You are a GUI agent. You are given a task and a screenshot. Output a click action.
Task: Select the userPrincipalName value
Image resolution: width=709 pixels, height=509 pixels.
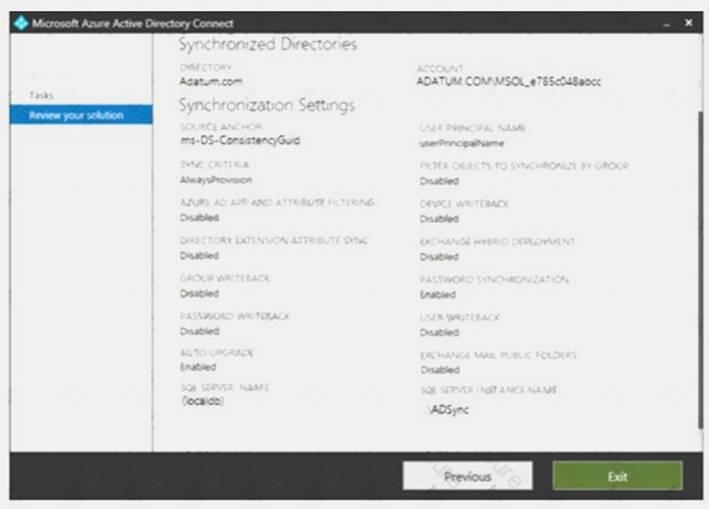coord(462,143)
